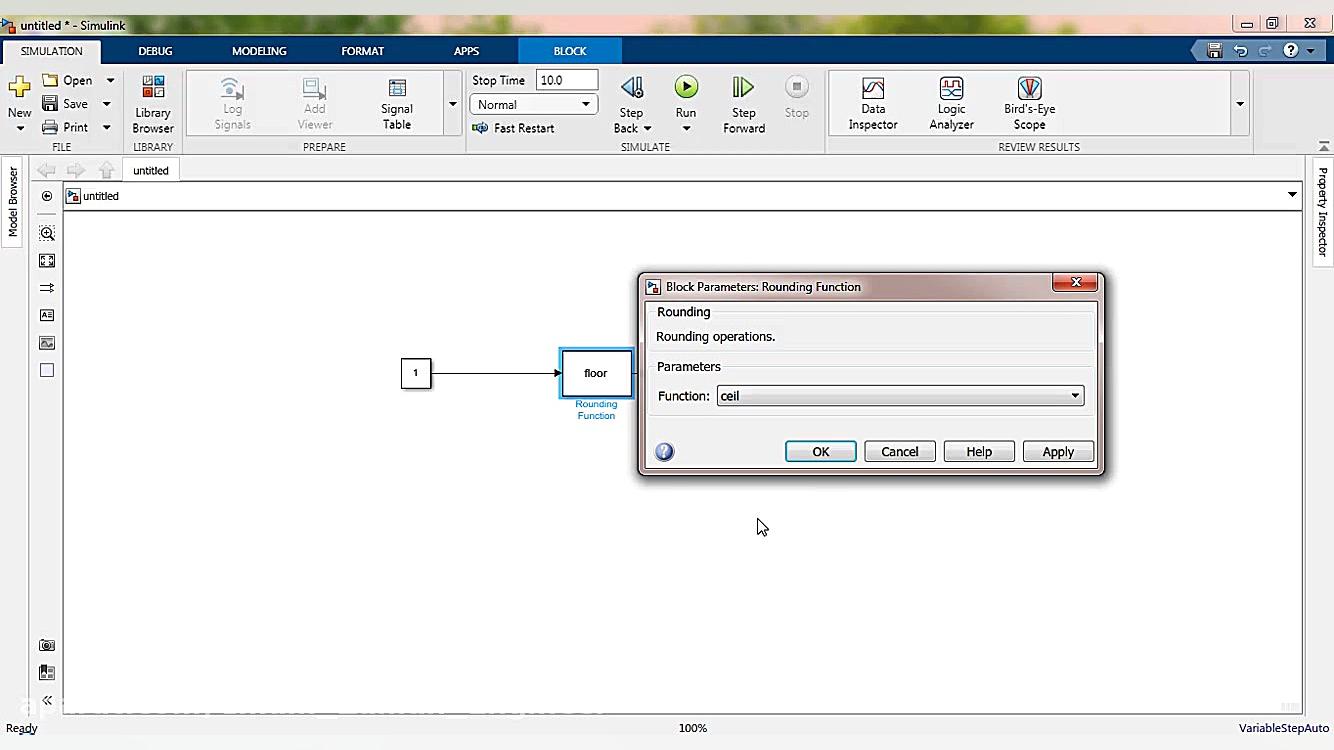Open the Save options dropdown arrow
1334x750 pixels.
click(107, 104)
